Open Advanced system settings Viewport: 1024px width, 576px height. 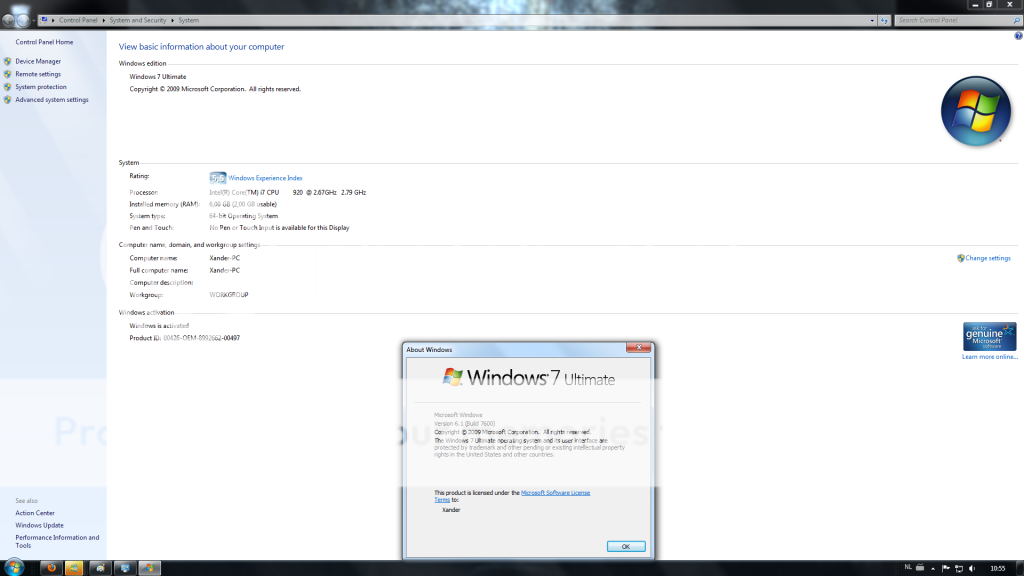click(51, 100)
